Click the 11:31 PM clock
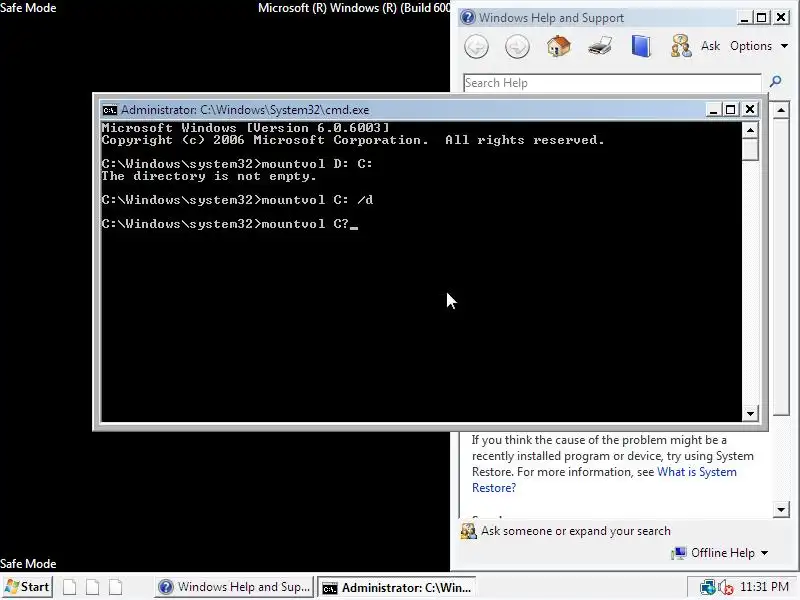Viewport: 800px width, 600px height. (764, 587)
